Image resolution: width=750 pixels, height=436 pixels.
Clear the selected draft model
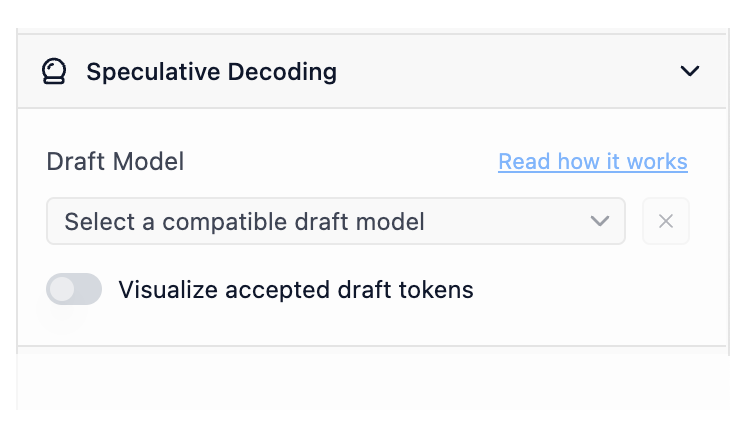click(666, 221)
